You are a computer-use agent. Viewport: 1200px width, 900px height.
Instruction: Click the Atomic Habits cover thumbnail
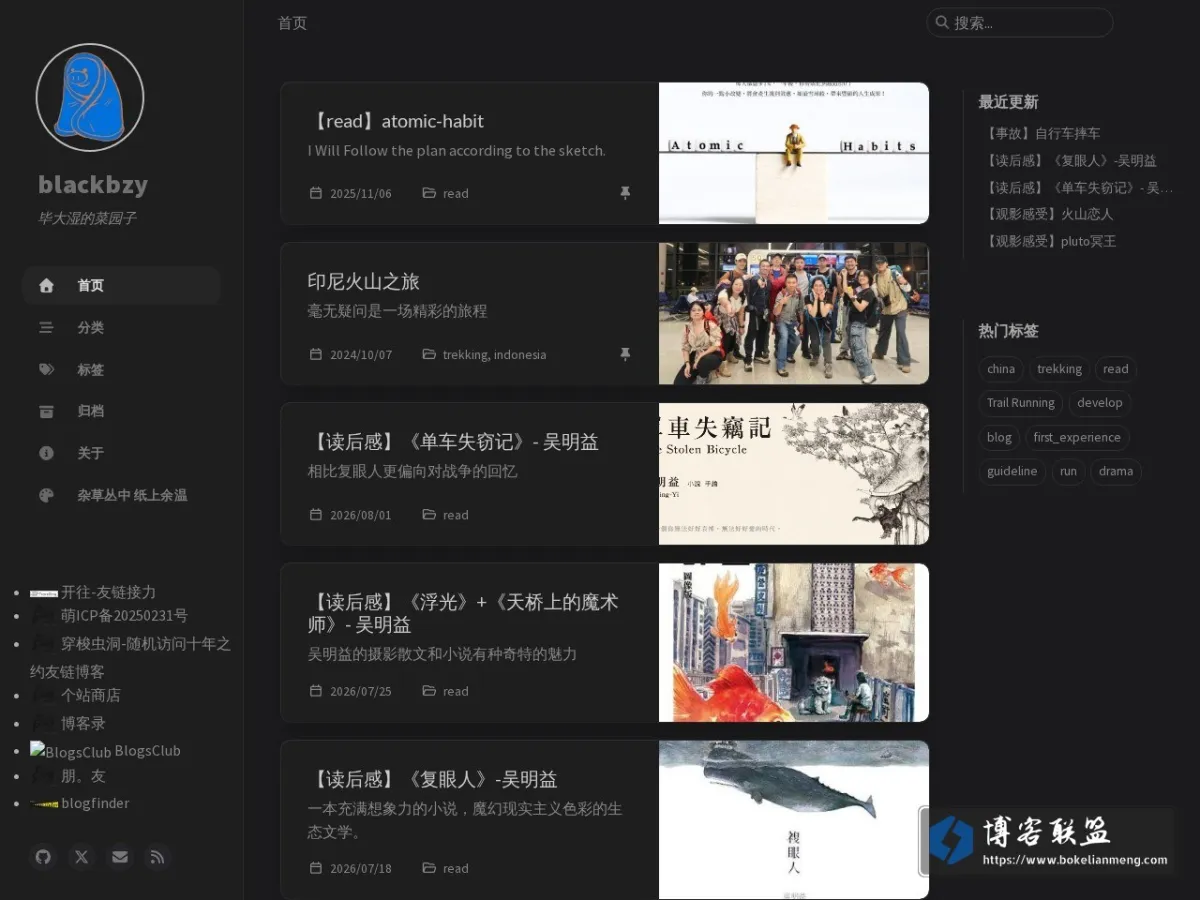click(x=794, y=153)
